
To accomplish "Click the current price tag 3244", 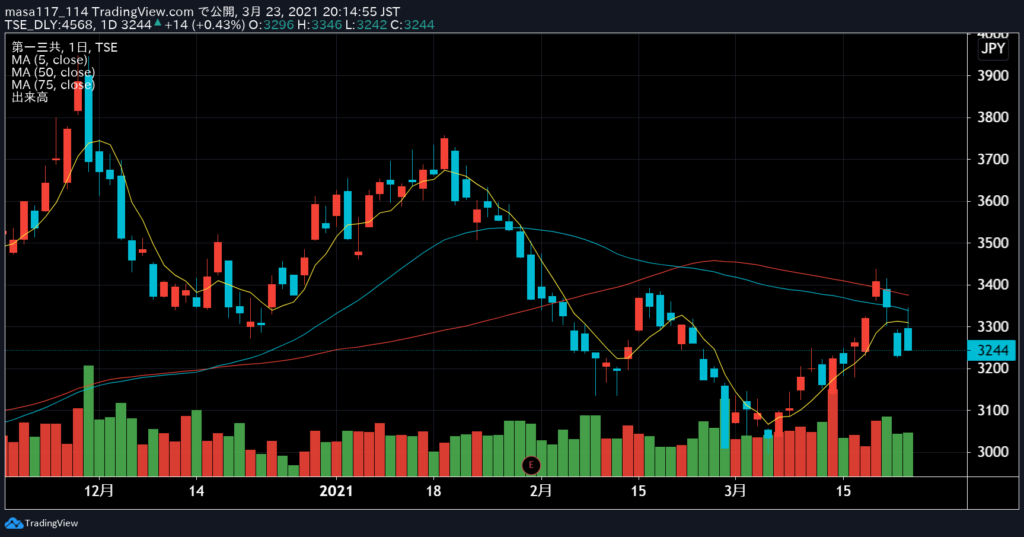I will [x=992, y=350].
